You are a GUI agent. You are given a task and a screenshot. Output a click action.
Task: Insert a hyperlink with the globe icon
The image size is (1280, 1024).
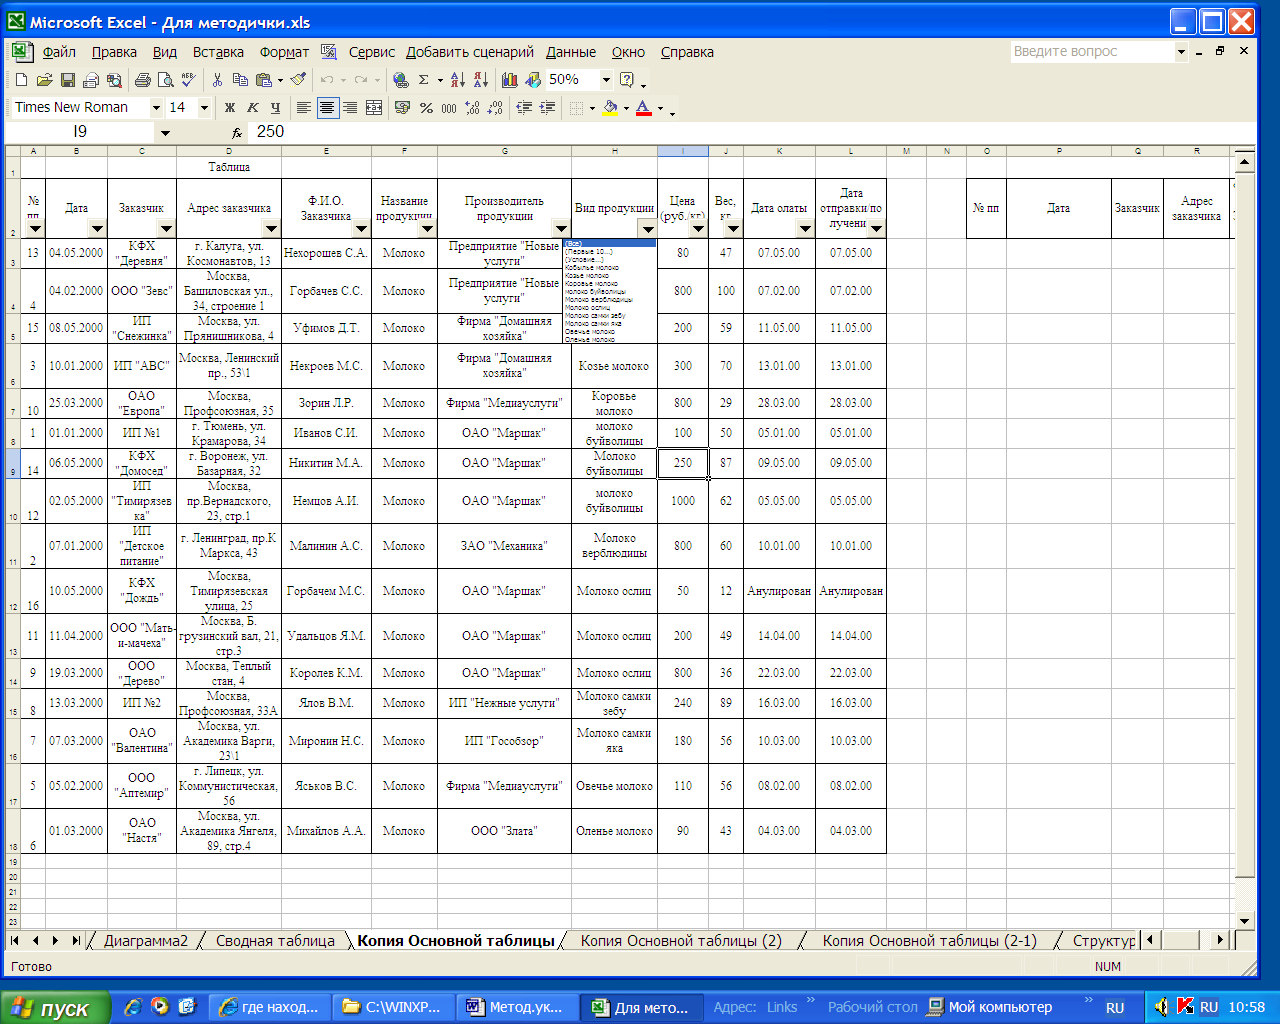point(401,80)
